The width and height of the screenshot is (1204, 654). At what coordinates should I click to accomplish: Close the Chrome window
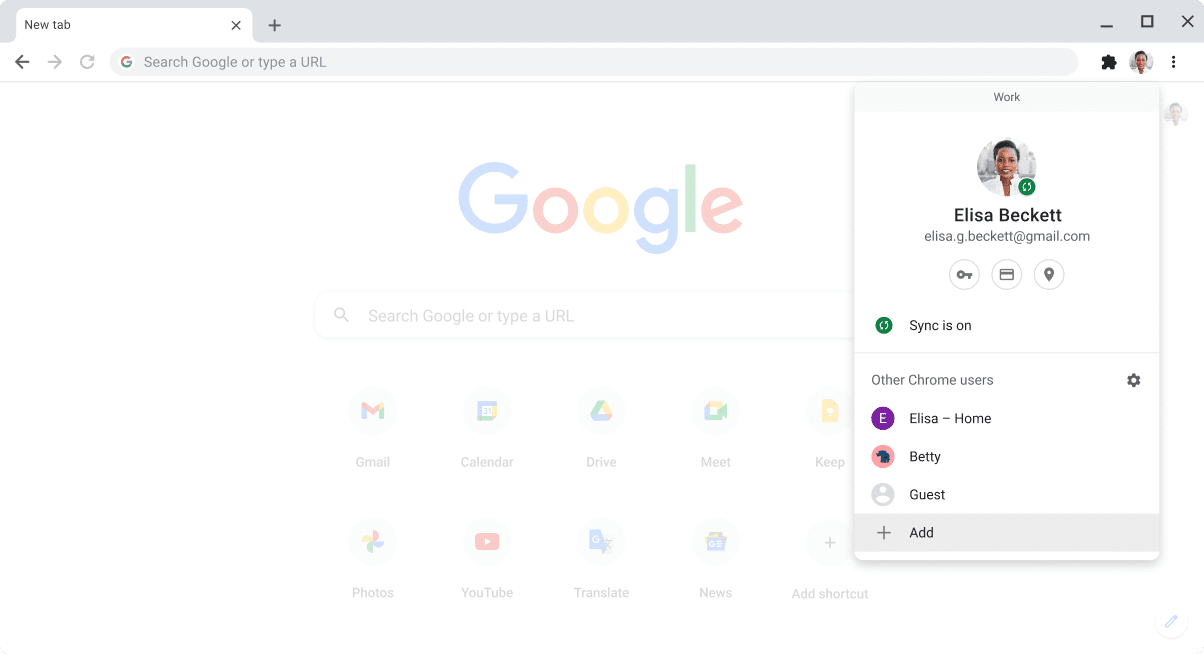tap(1188, 22)
